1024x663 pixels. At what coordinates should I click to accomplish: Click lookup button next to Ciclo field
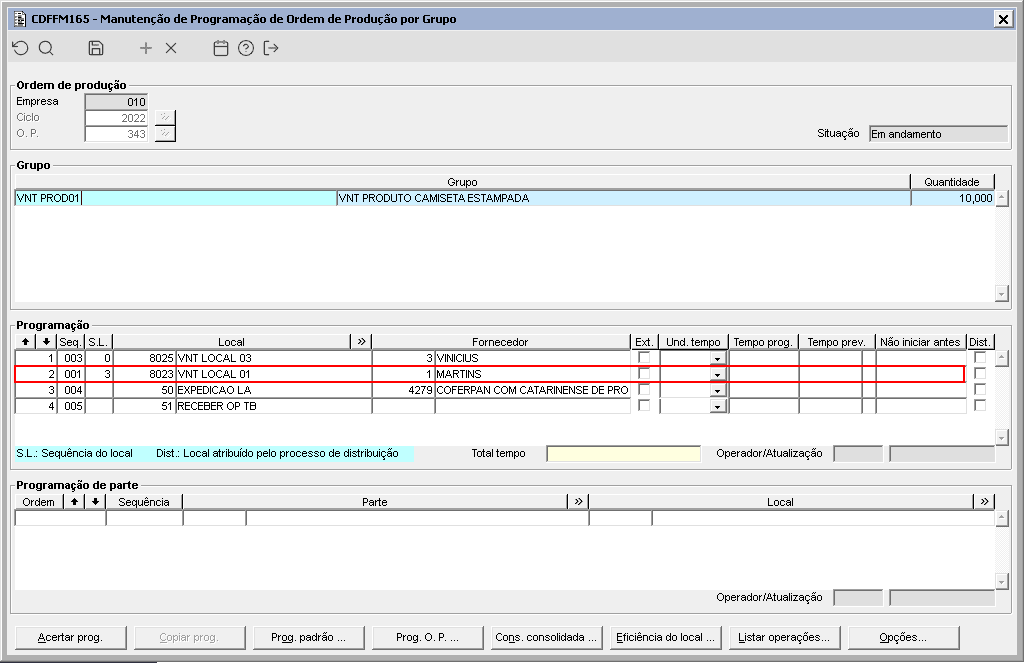pos(165,118)
